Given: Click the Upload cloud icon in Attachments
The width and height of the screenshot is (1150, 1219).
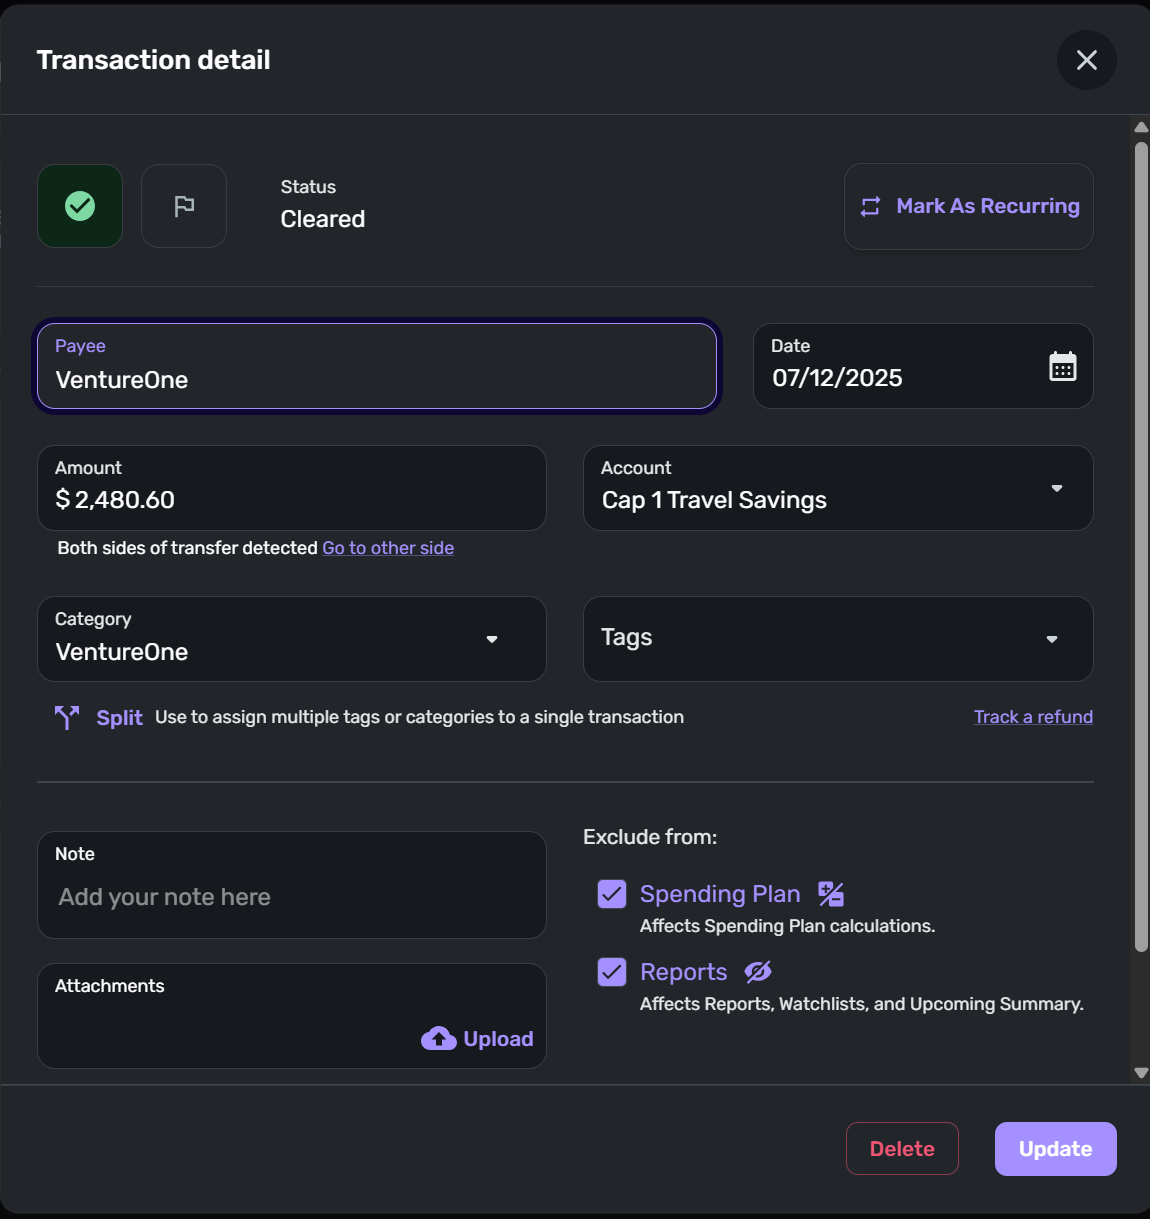Looking at the screenshot, I should tap(439, 1039).
